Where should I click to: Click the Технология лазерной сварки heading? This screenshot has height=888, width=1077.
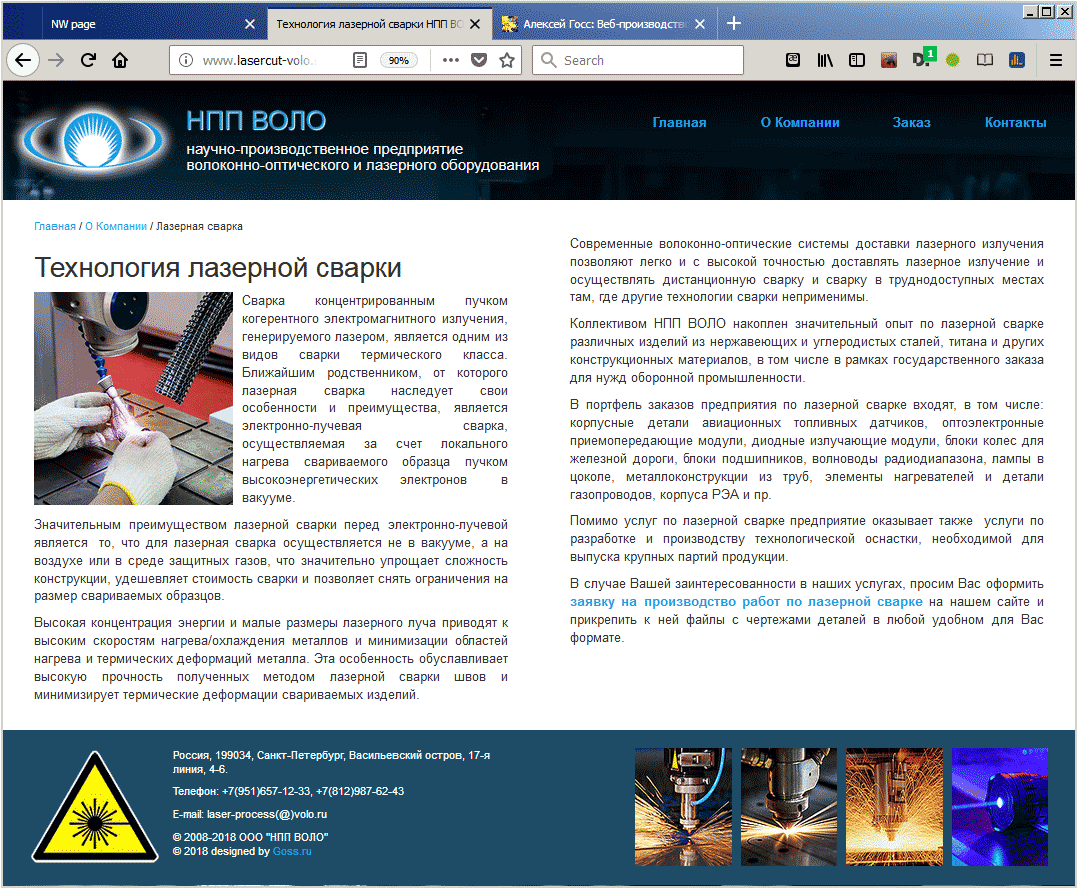coord(218,268)
